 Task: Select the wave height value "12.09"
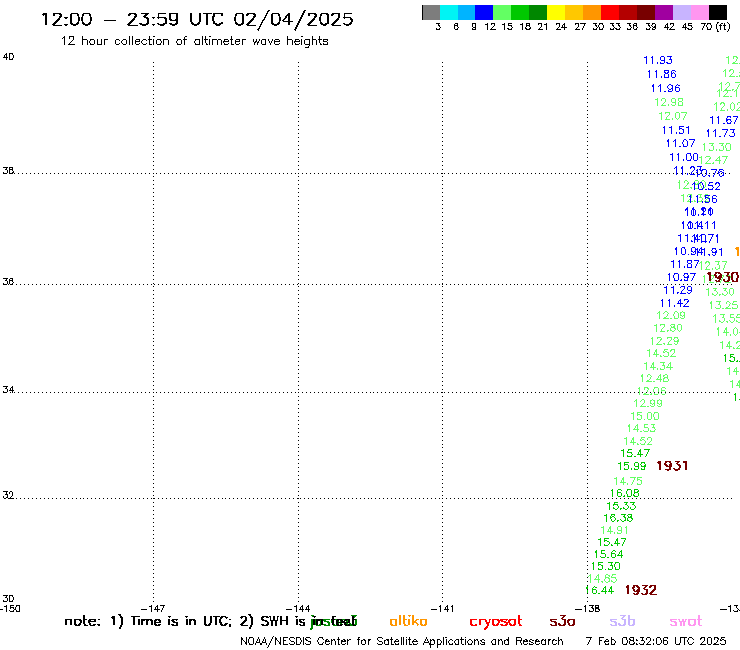(x=671, y=315)
